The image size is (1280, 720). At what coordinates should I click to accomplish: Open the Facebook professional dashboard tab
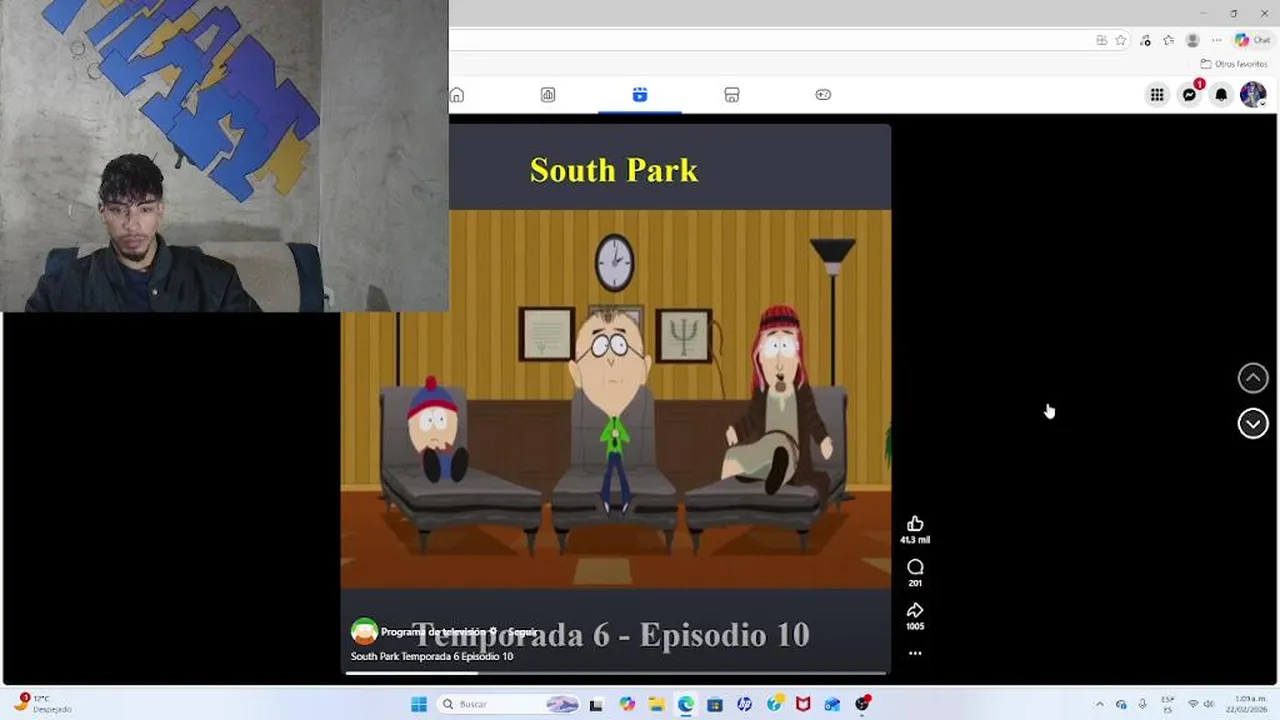click(548, 95)
